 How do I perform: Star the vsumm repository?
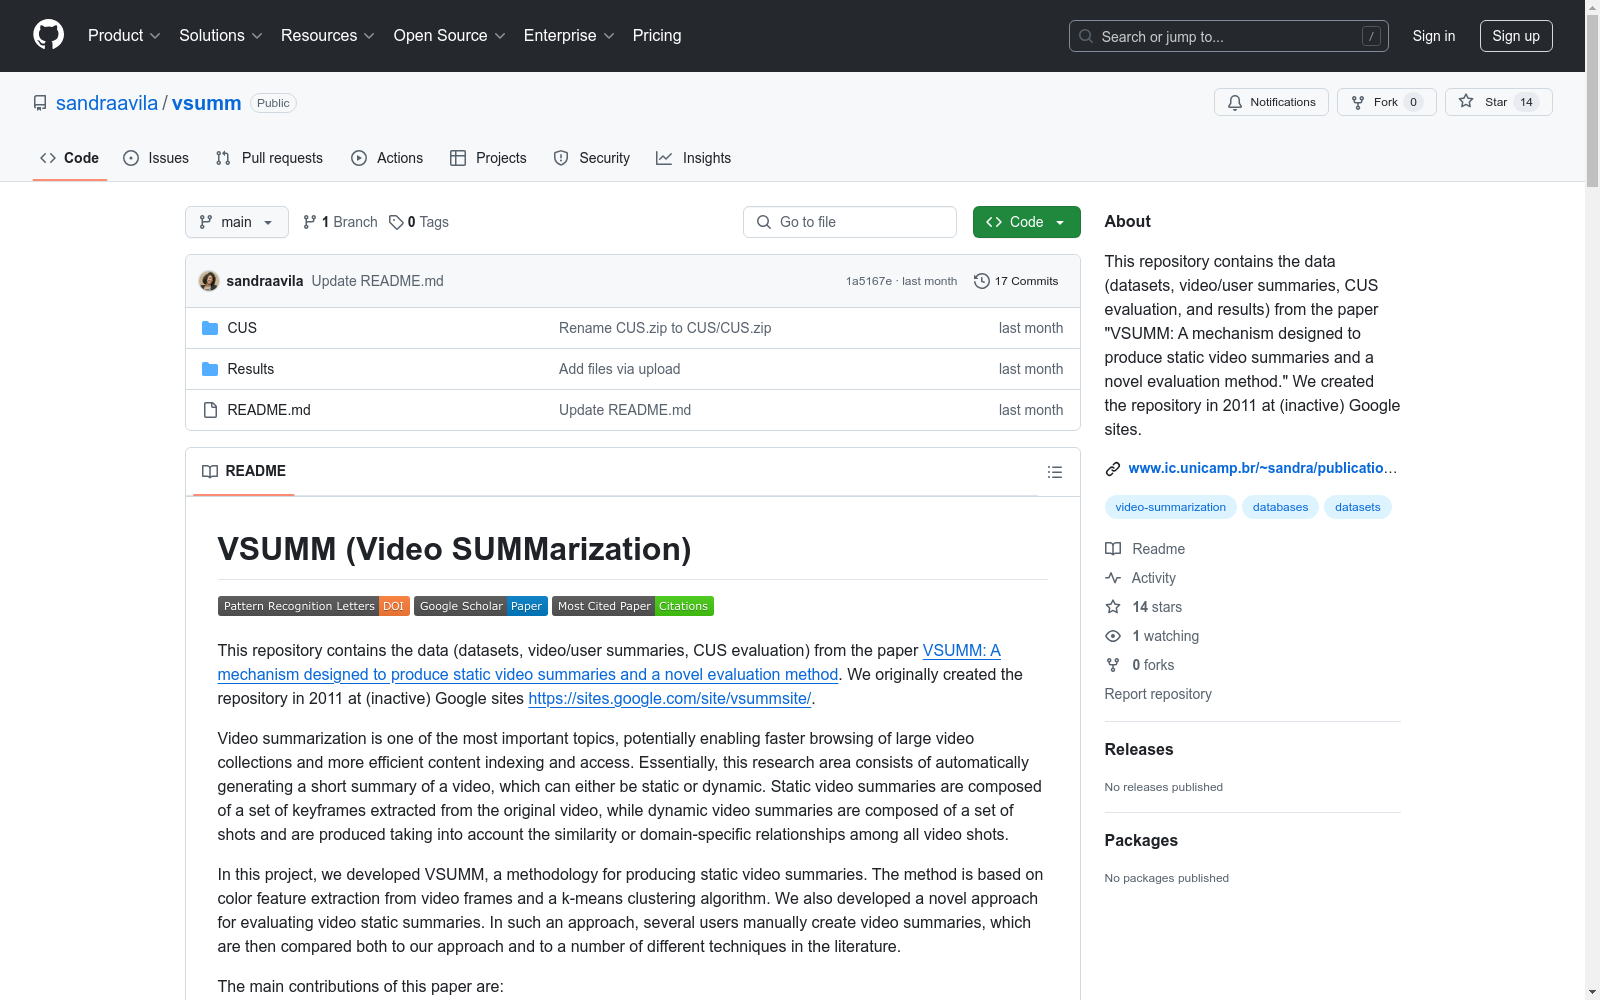pyautogui.click(x=1498, y=102)
